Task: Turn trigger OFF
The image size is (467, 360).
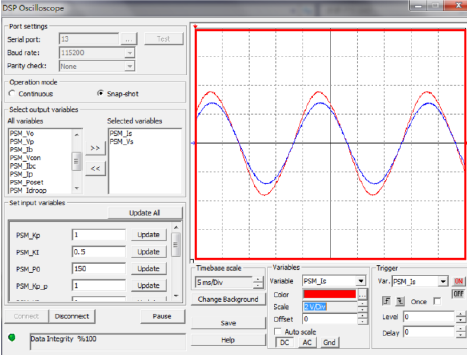Action: [x=459, y=294]
